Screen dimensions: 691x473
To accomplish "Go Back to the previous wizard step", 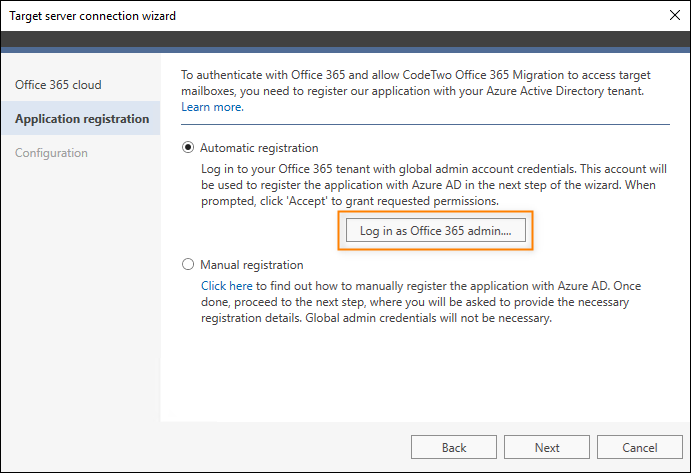I will point(454,447).
